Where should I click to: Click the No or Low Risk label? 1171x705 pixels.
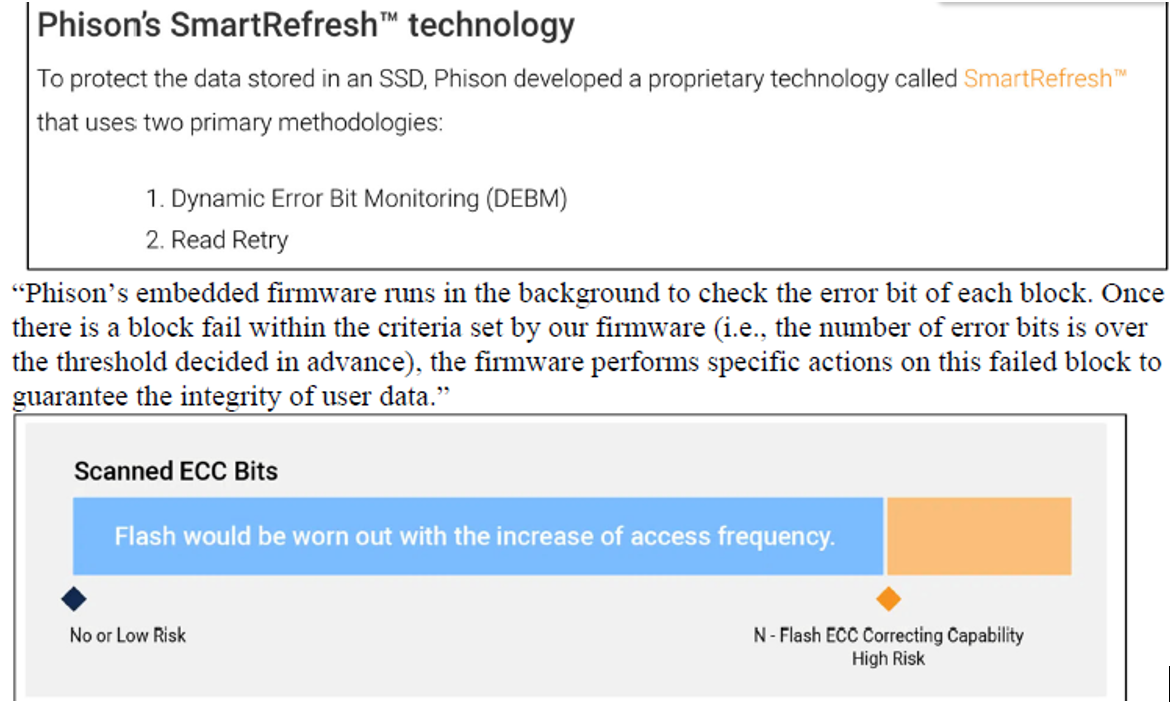[x=128, y=635]
